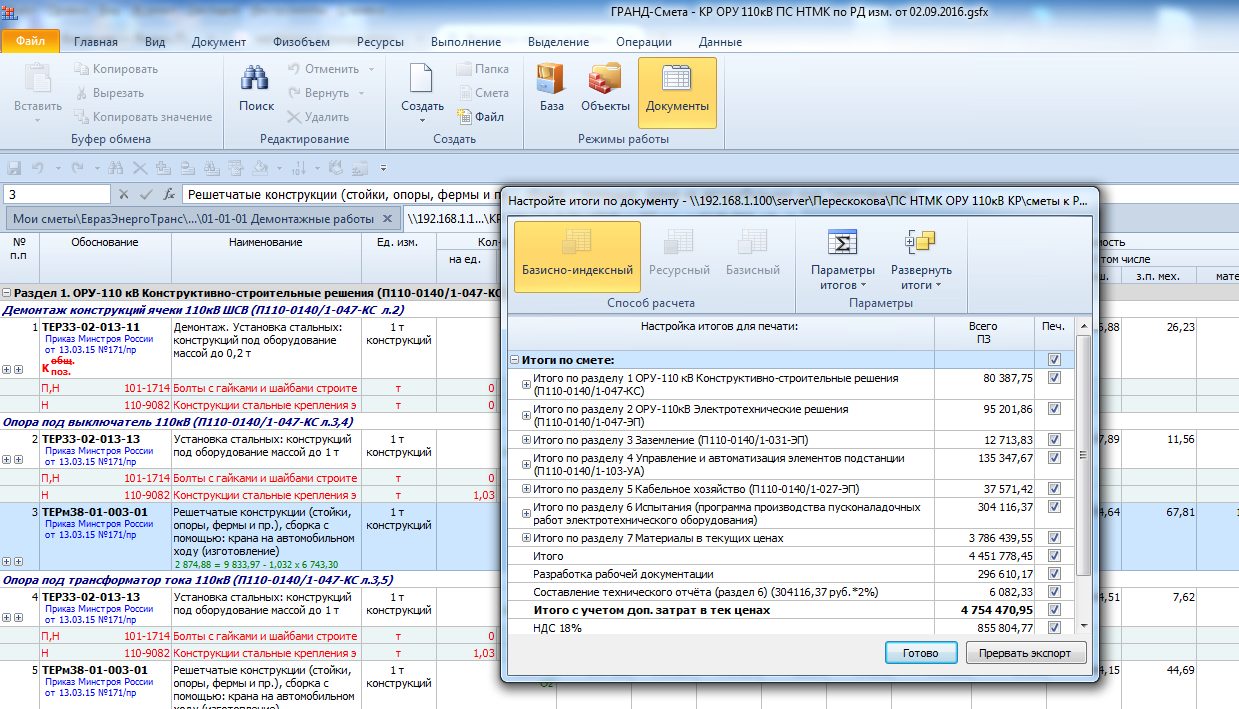
Task: Expand Итого по разделу 3 Заземление
Action: [526, 440]
